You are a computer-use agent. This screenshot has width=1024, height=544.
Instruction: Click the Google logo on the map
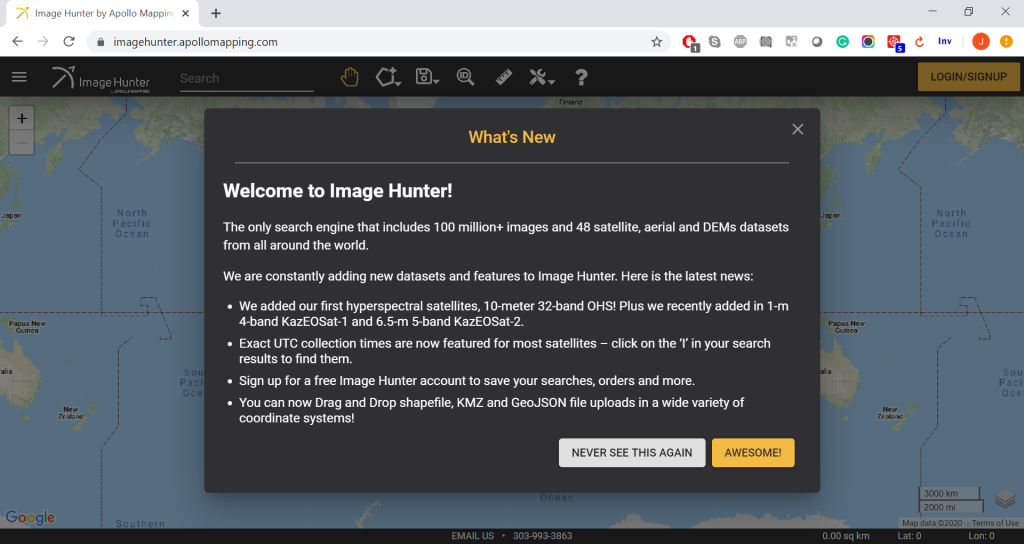tap(30, 517)
